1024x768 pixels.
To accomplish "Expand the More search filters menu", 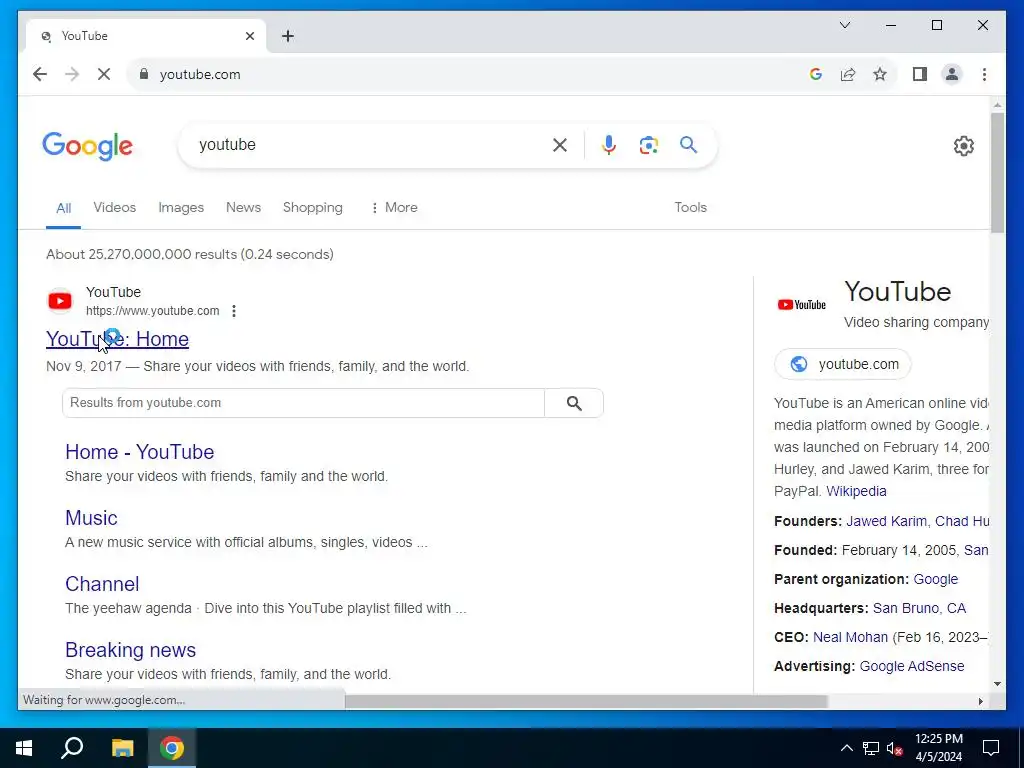I will coord(394,208).
